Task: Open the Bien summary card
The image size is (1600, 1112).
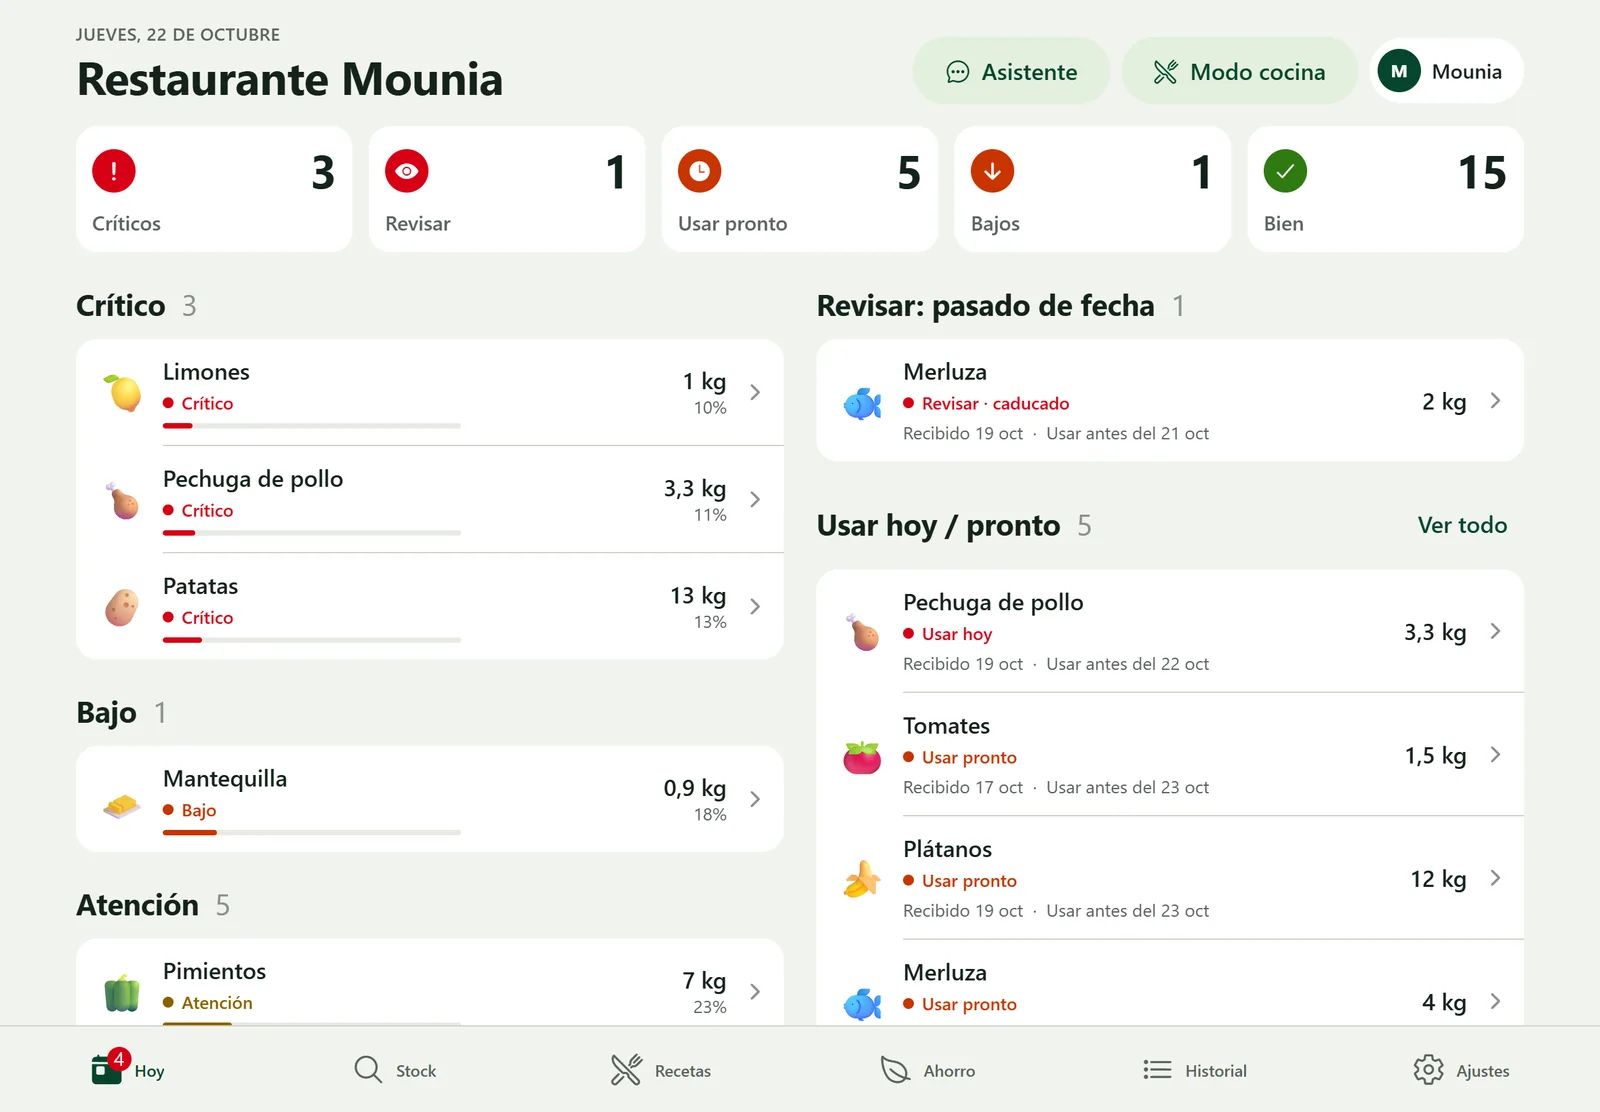Action: pos(1386,189)
